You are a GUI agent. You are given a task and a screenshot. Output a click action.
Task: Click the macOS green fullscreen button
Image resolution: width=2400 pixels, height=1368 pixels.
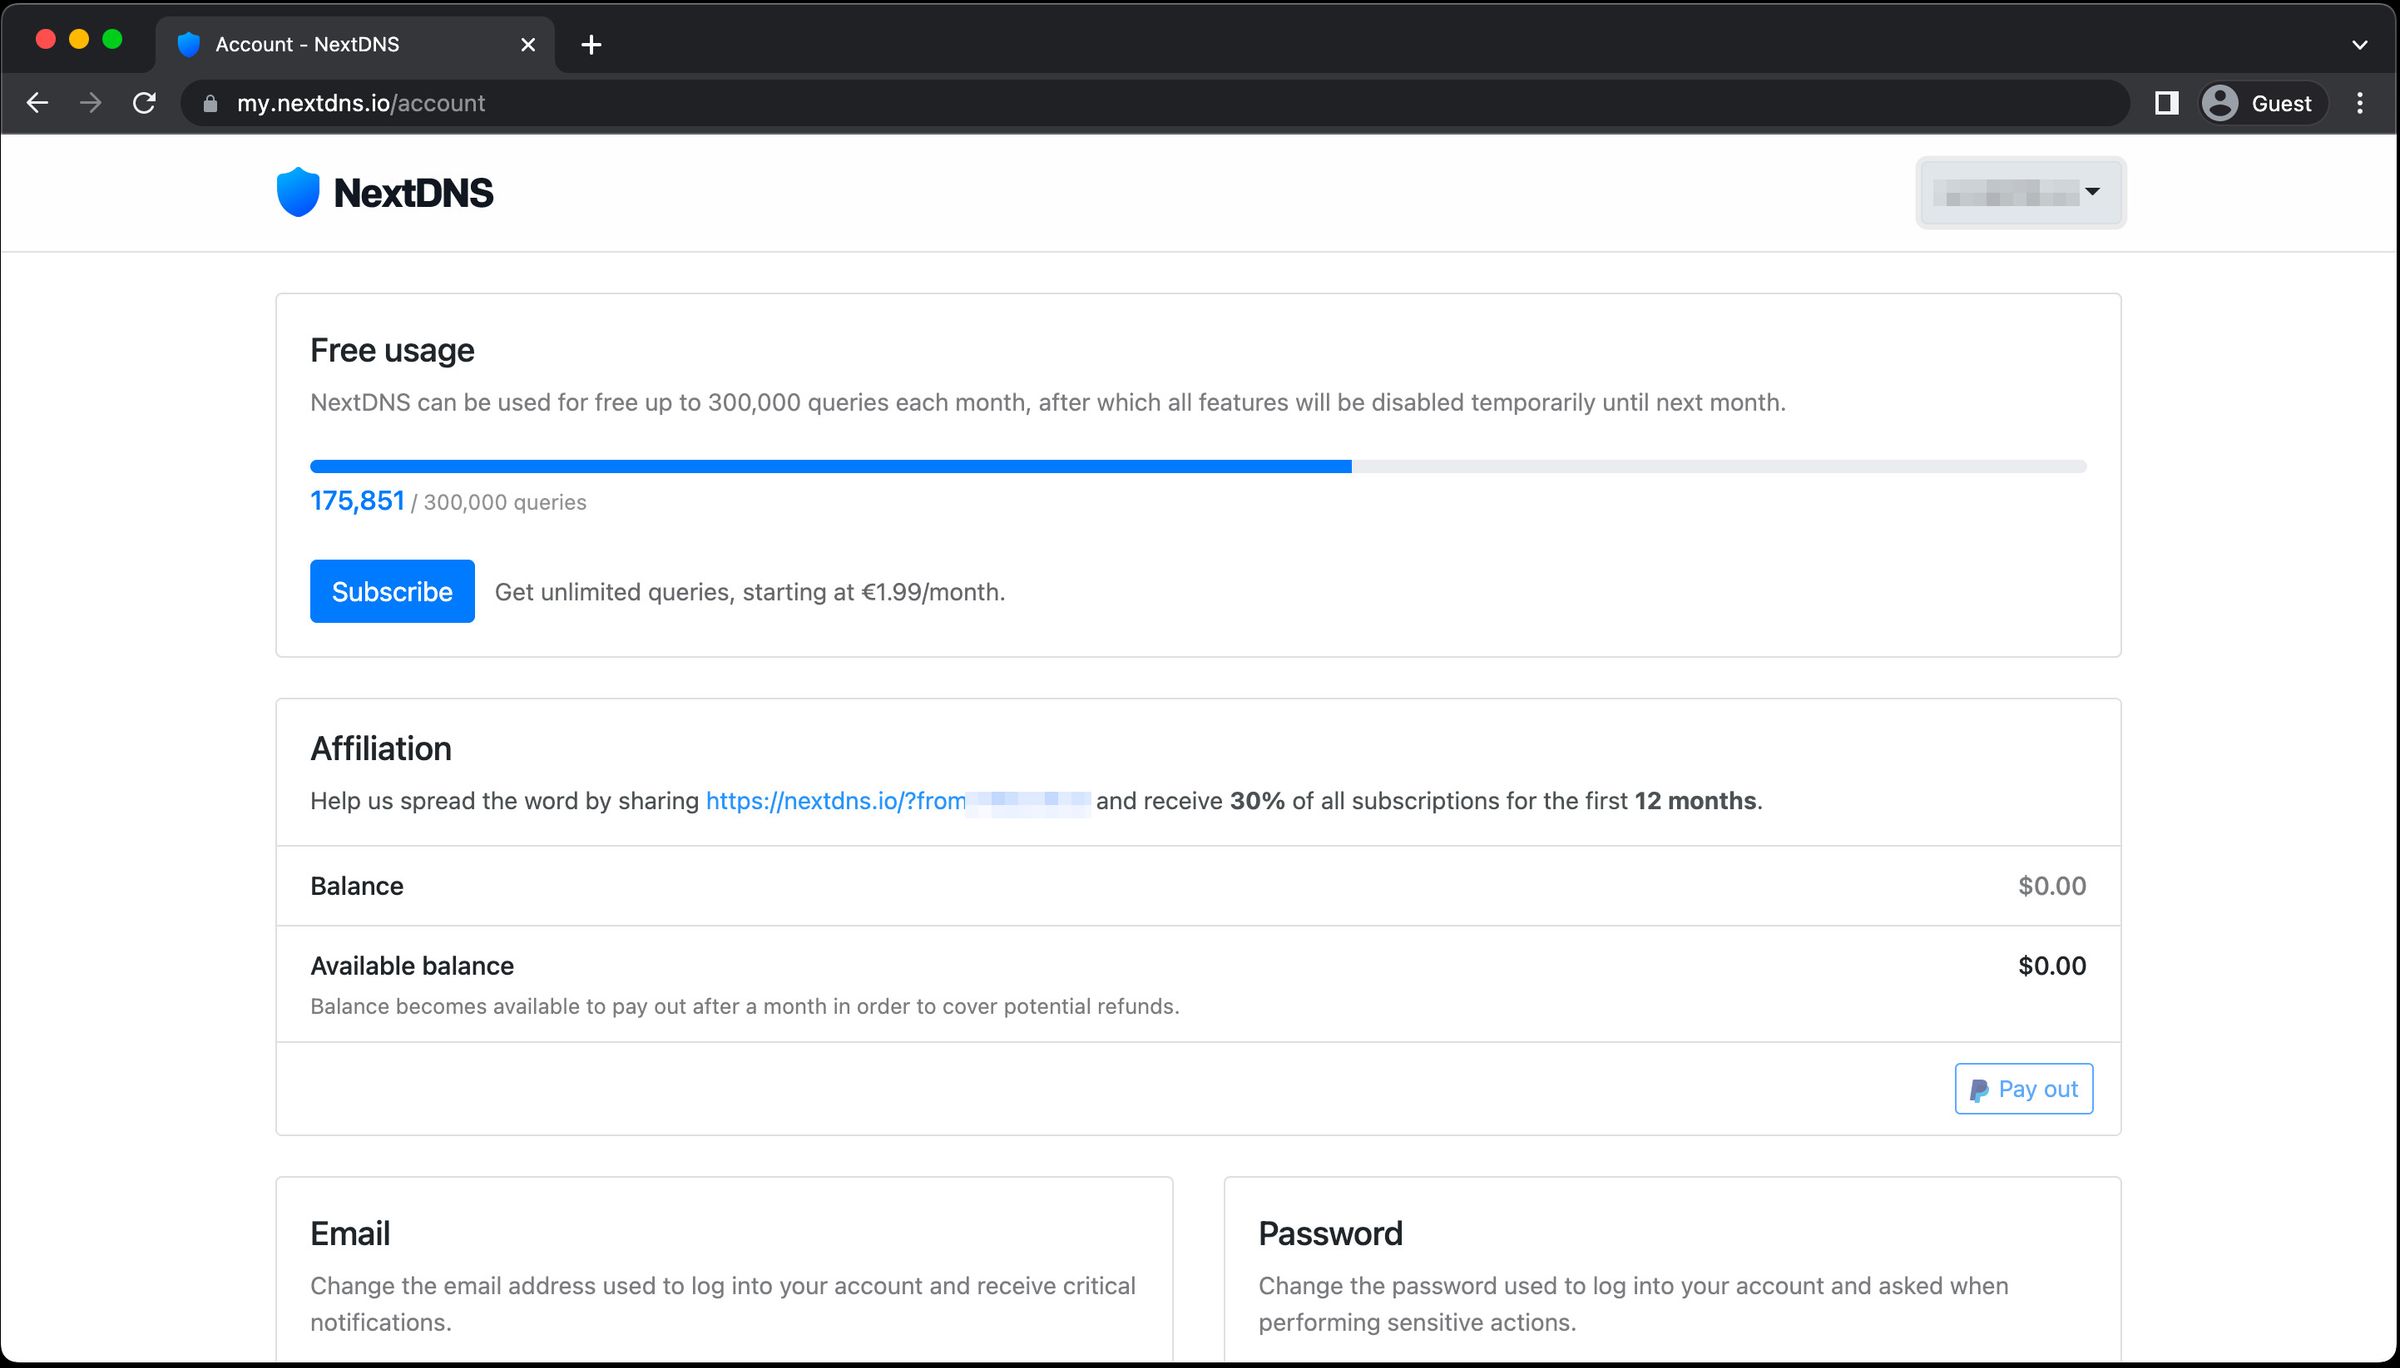click(113, 39)
